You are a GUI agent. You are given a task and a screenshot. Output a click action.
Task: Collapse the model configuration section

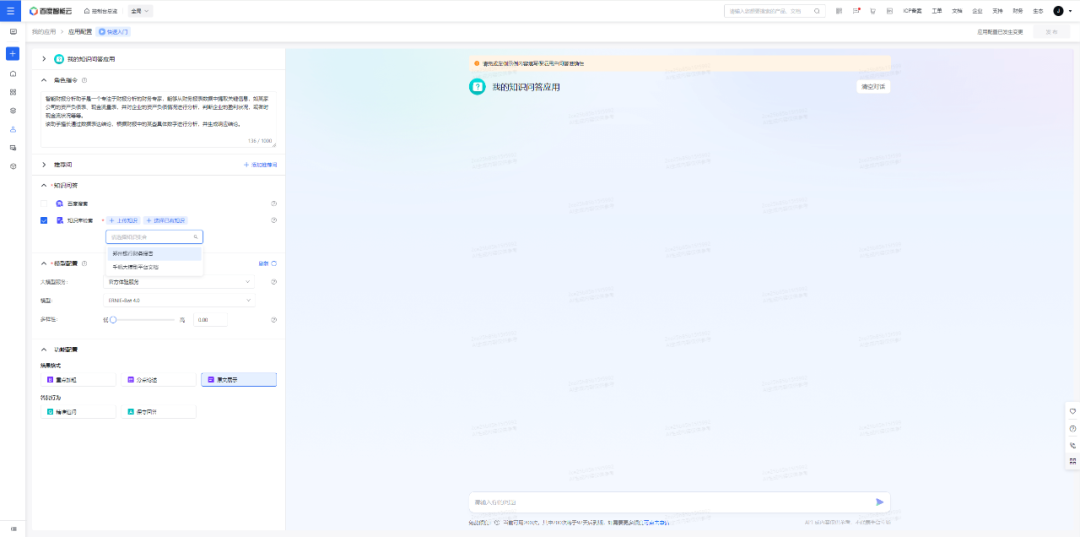click(x=44, y=264)
